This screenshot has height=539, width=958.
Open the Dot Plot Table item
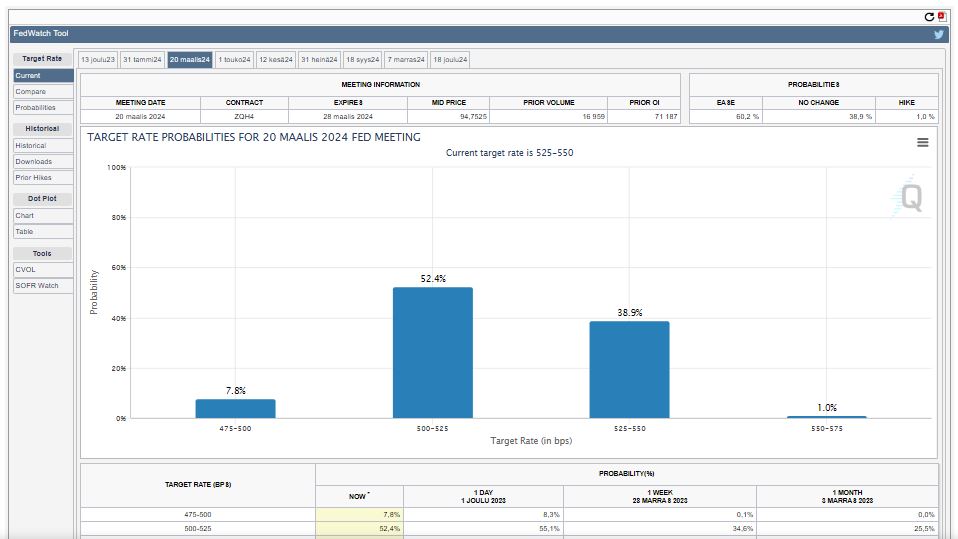pos(43,232)
